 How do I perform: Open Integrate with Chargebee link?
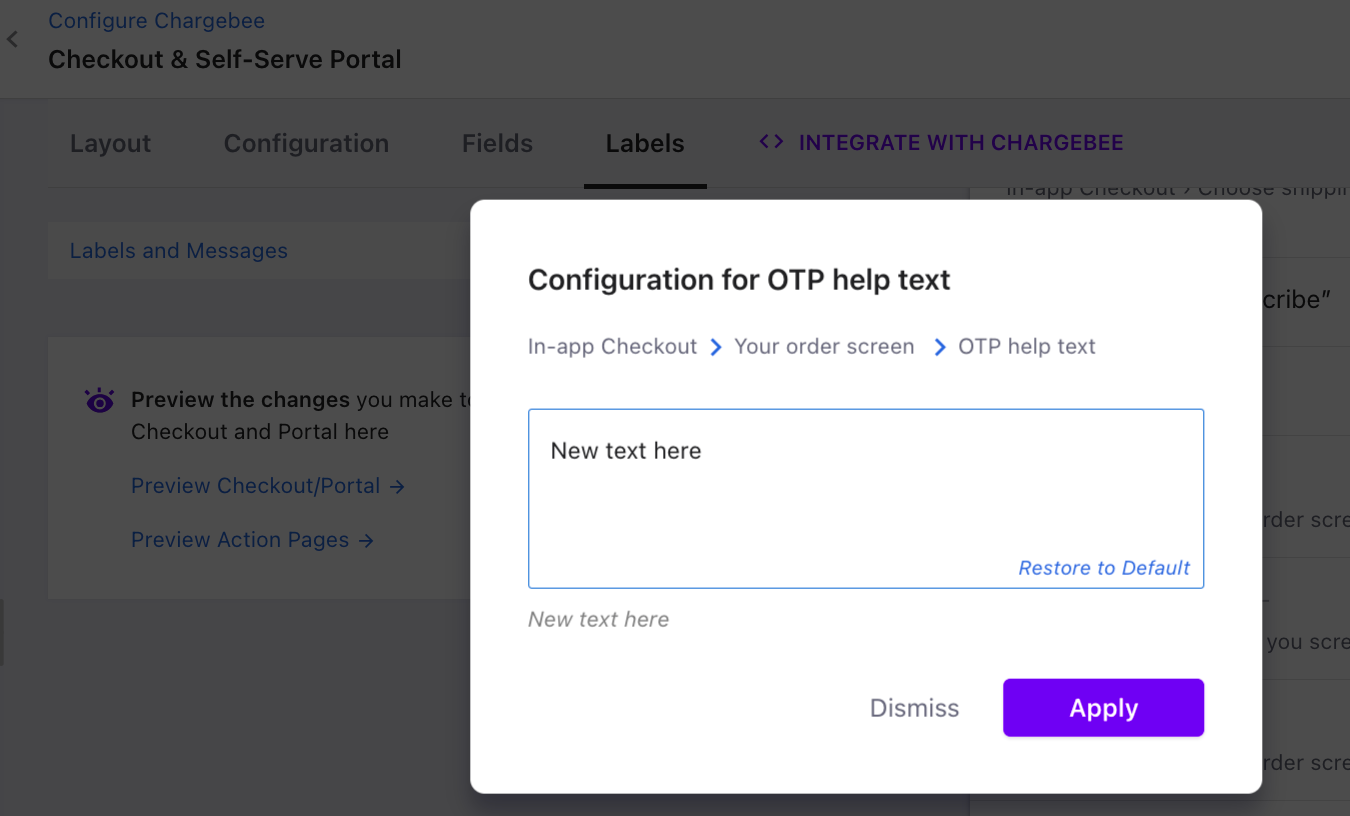pyautogui.click(x=961, y=143)
